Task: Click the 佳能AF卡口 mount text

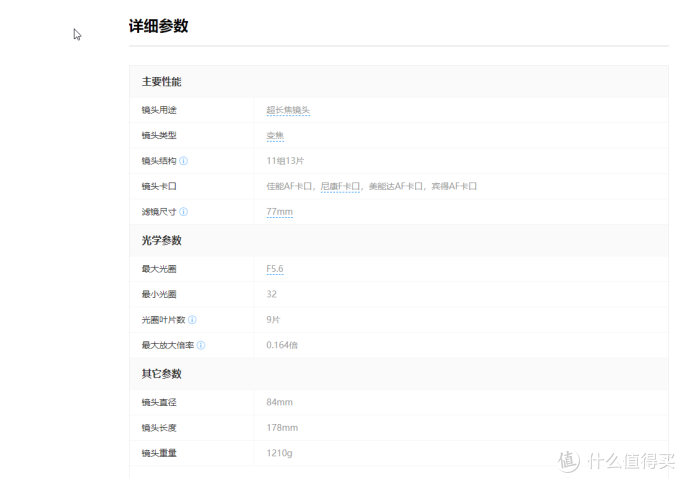Action: 290,186
